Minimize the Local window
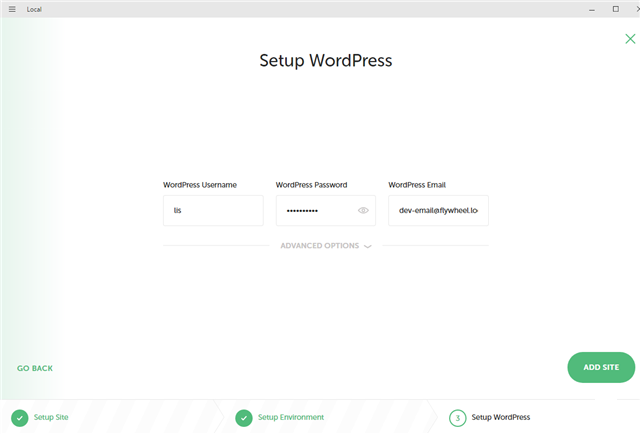The height and width of the screenshot is (434, 640). coord(592,9)
